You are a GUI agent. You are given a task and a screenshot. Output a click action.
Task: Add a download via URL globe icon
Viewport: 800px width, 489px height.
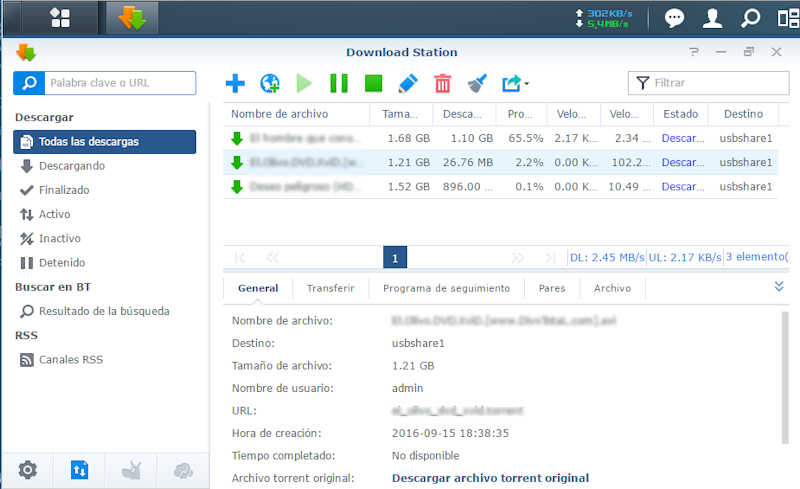pos(269,83)
